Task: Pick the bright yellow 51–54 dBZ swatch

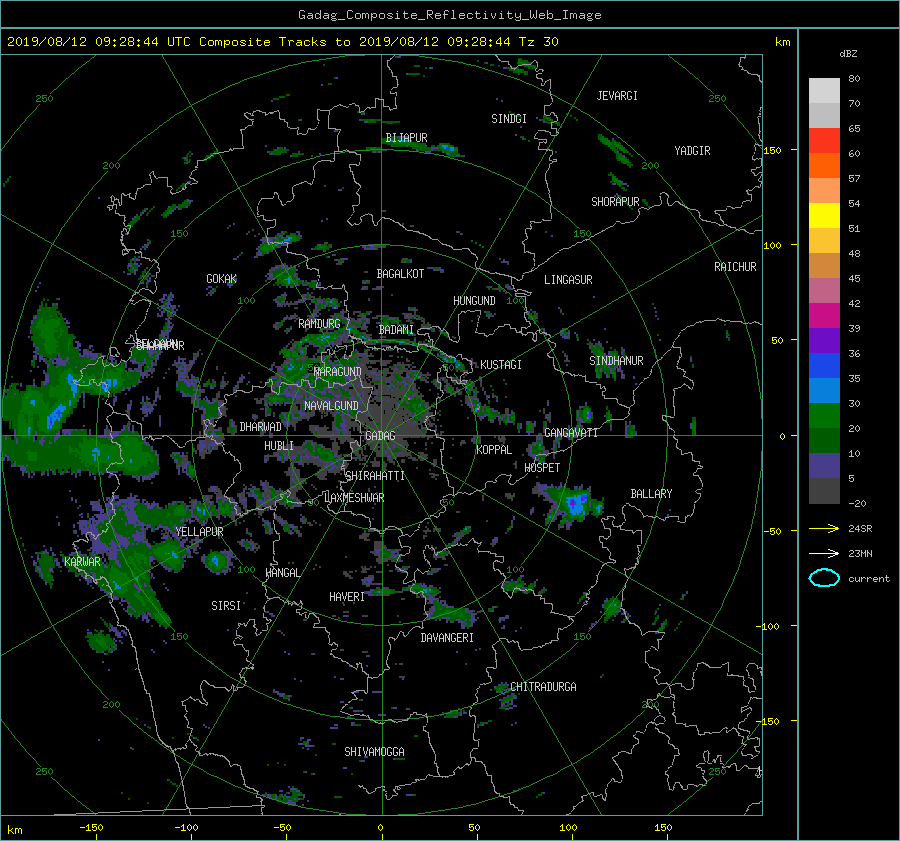Action: 824,216
